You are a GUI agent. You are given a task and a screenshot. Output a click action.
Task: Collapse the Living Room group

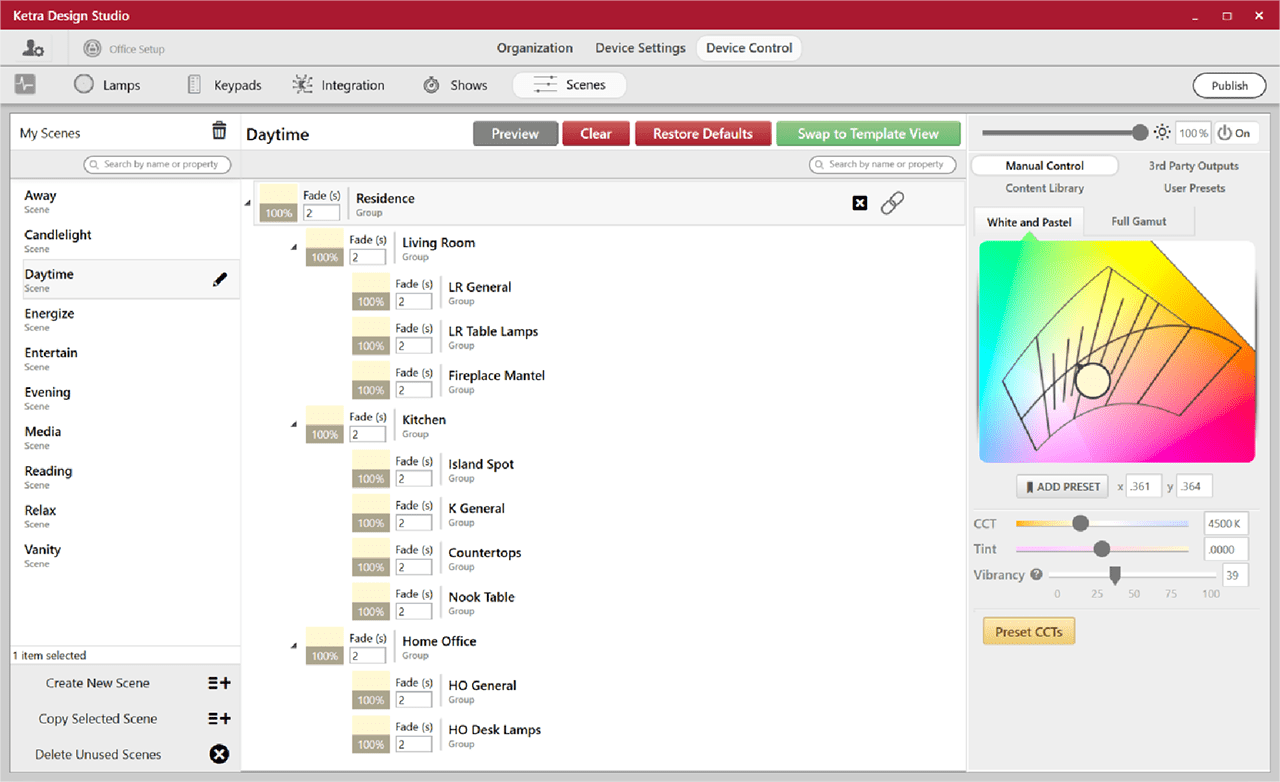(x=294, y=247)
